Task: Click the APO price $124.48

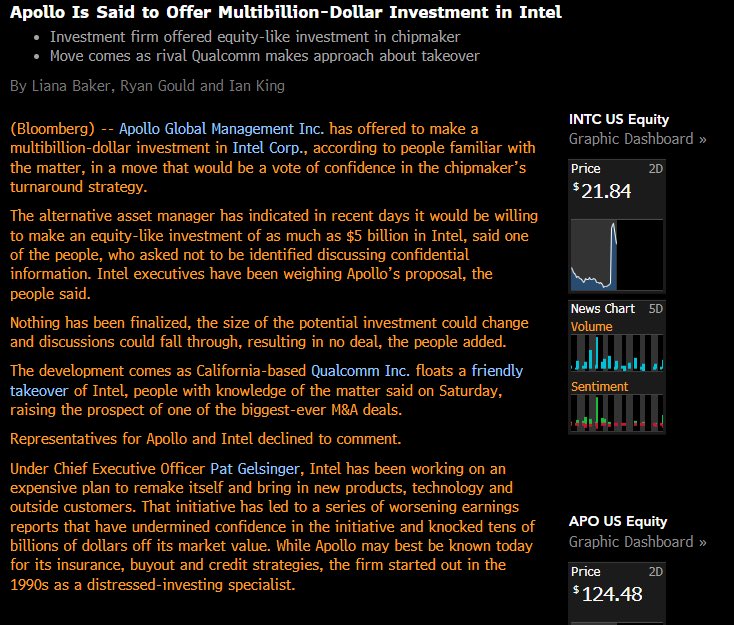Action: click(608, 594)
